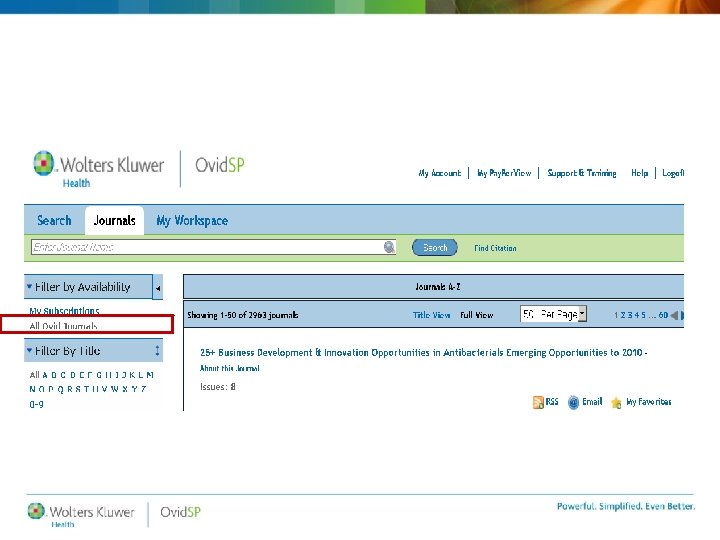
Task: Click the 'Showing 1-50 of 2963 journals' text
Action: [243, 315]
